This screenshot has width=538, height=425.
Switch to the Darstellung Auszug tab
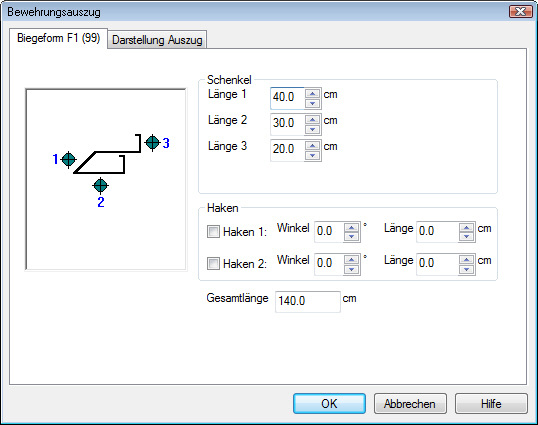pos(157,40)
